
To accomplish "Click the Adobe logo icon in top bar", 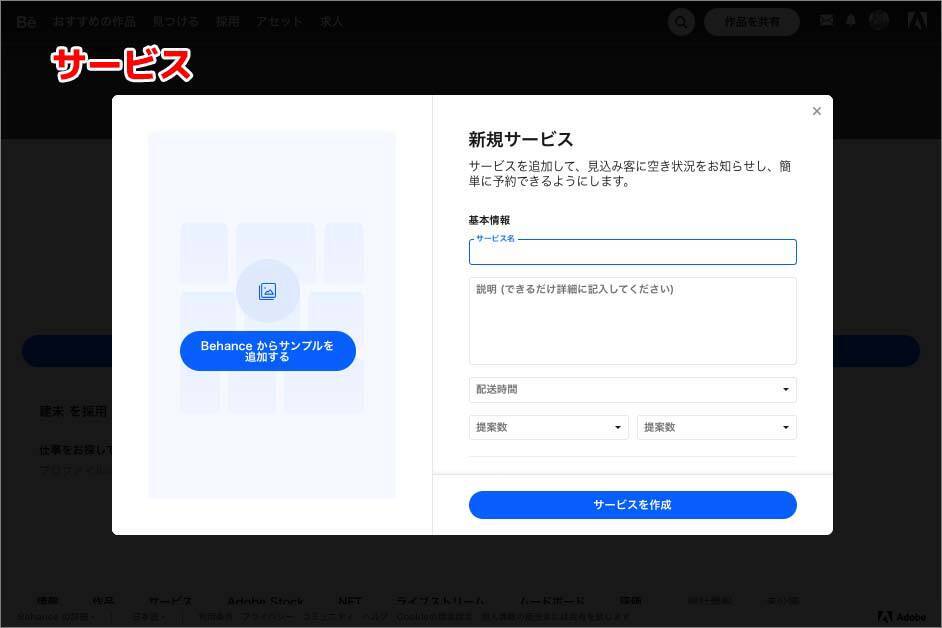I will tap(917, 21).
